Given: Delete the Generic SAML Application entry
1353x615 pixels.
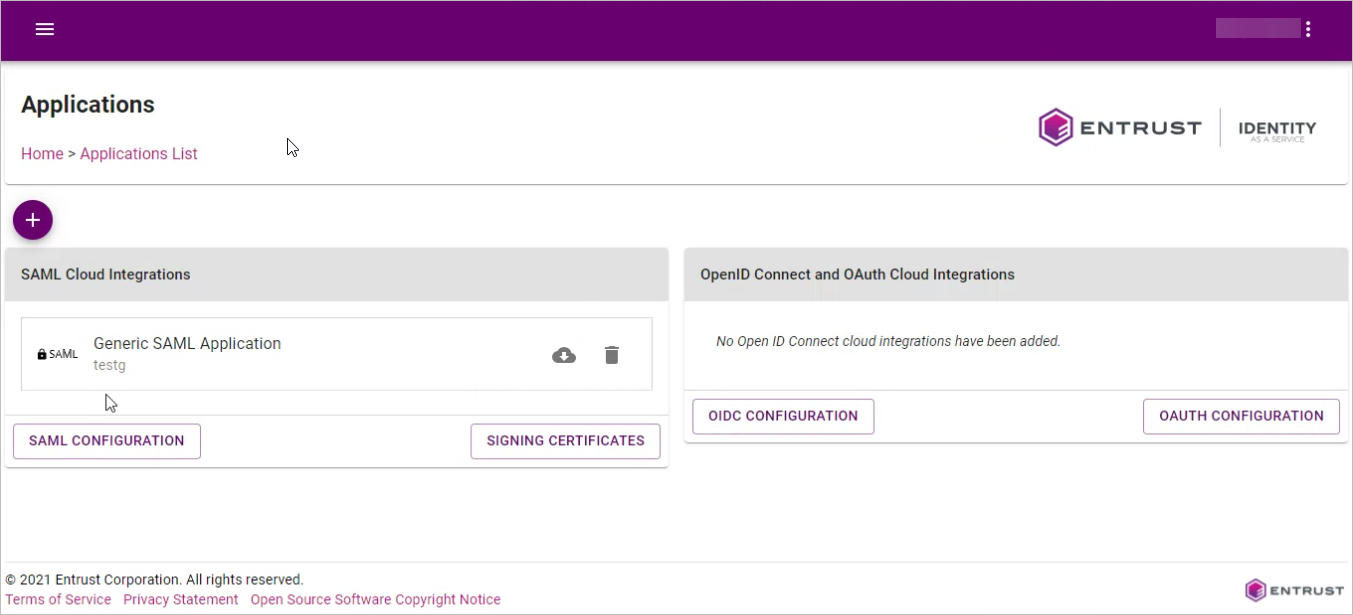Looking at the screenshot, I should [612, 355].
